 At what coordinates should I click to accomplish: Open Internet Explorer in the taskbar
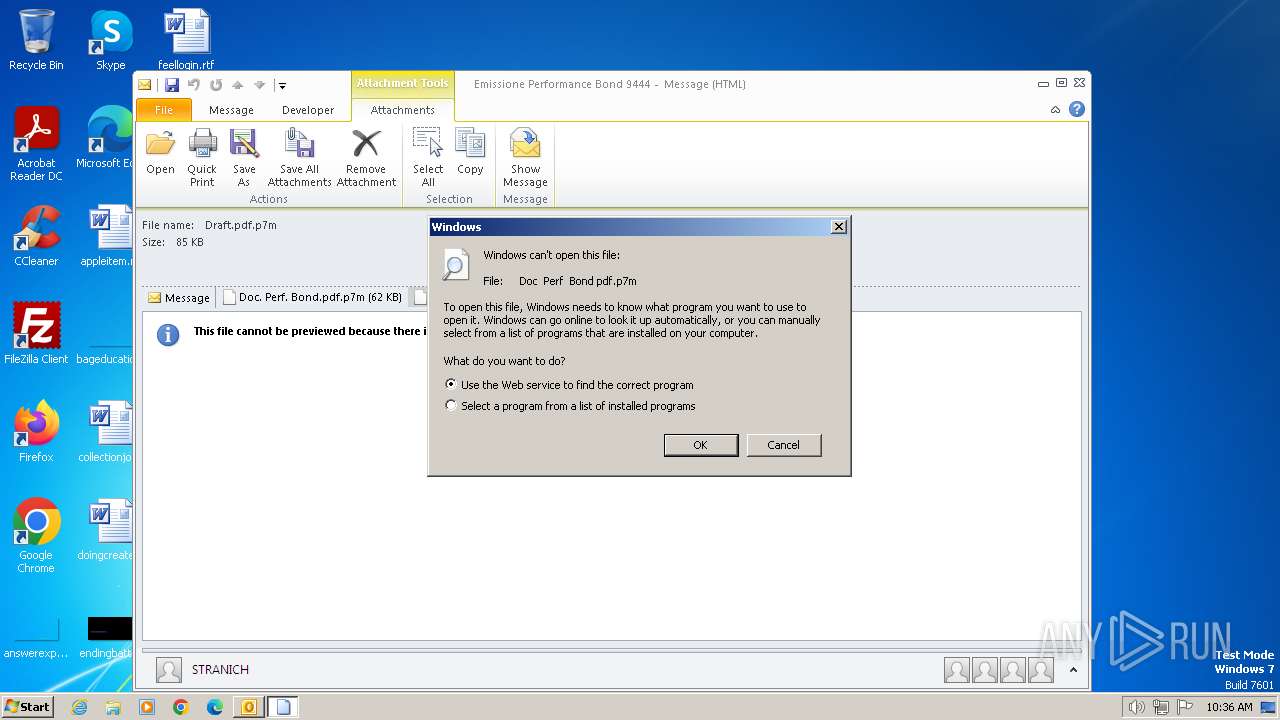(79, 707)
